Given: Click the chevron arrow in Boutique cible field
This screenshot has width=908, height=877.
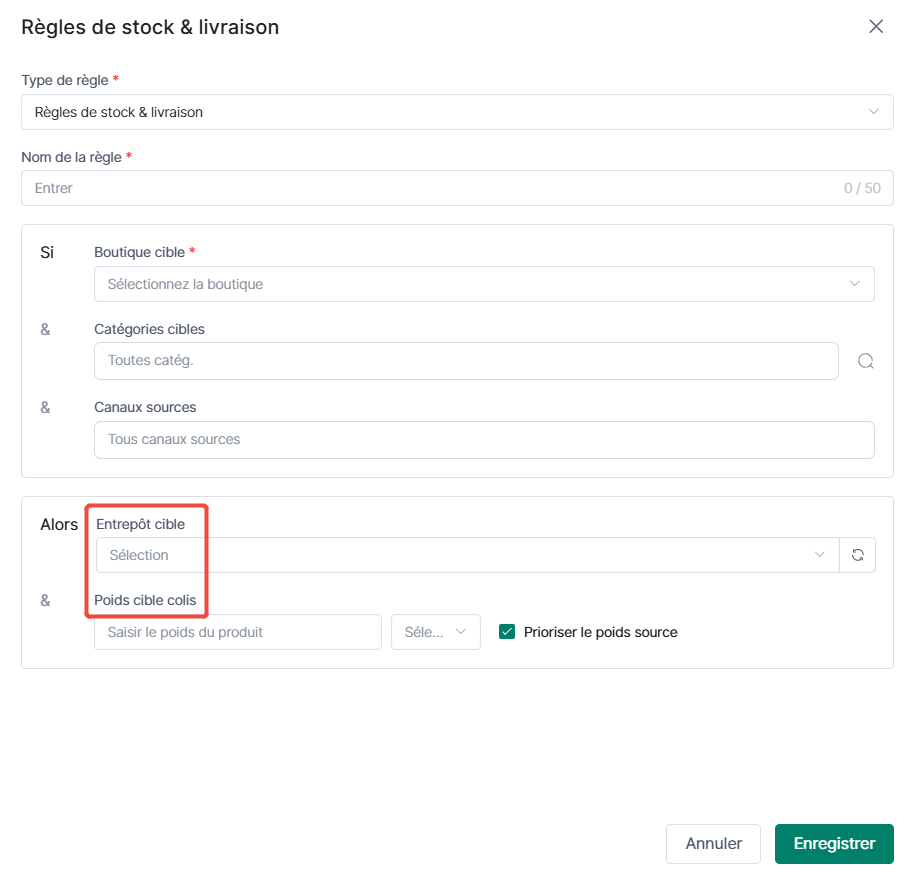Looking at the screenshot, I should click(x=854, y=284).
